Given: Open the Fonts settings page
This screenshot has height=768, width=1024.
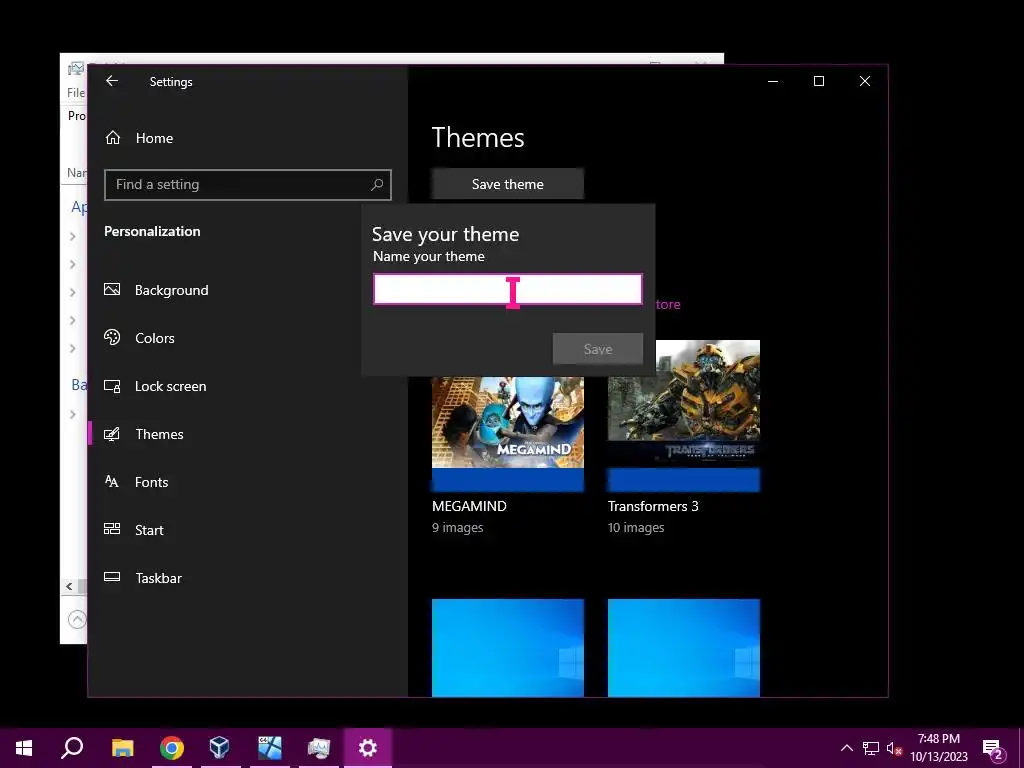Looking at the screenshot, I should pos(136,482).
